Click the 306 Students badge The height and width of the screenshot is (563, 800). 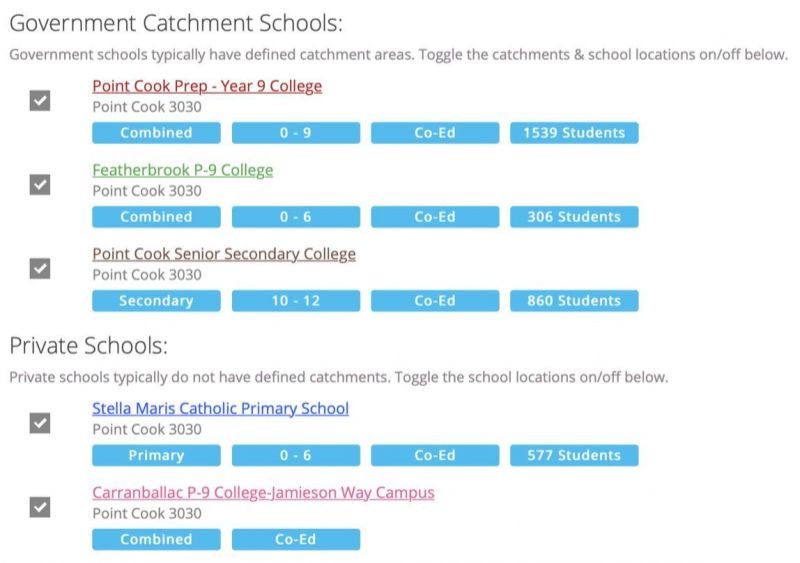pos(574,217)
